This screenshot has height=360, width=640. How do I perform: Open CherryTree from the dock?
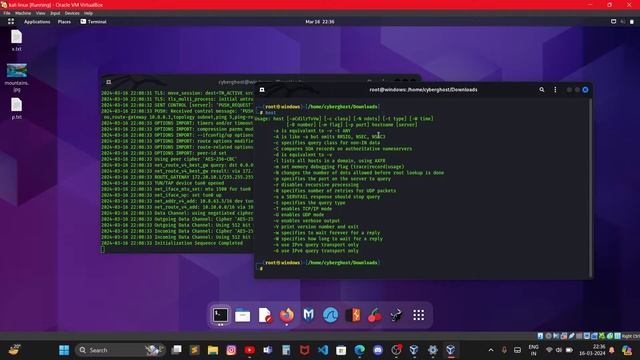click(375, 316)
